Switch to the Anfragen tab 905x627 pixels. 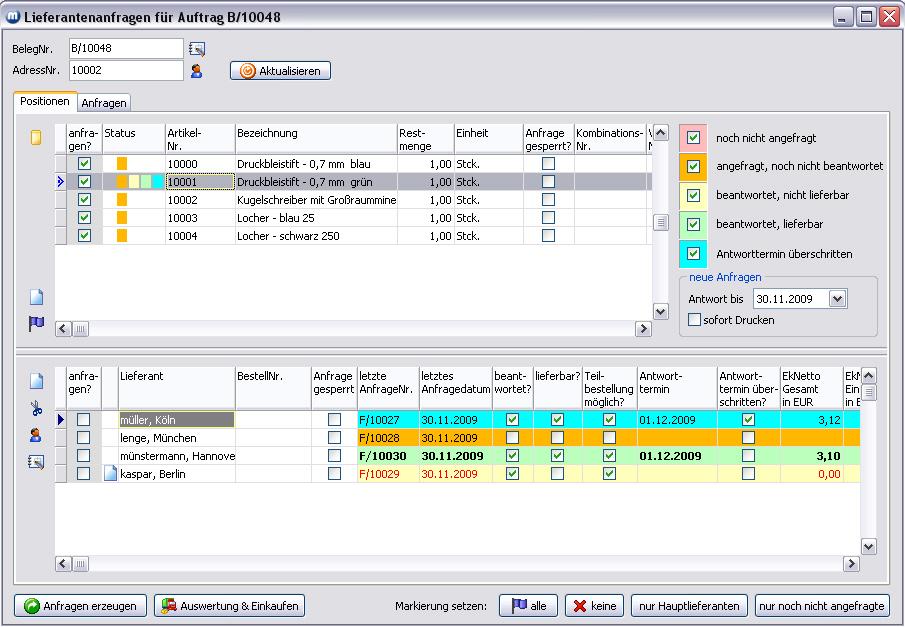click(x=103, y=102)
